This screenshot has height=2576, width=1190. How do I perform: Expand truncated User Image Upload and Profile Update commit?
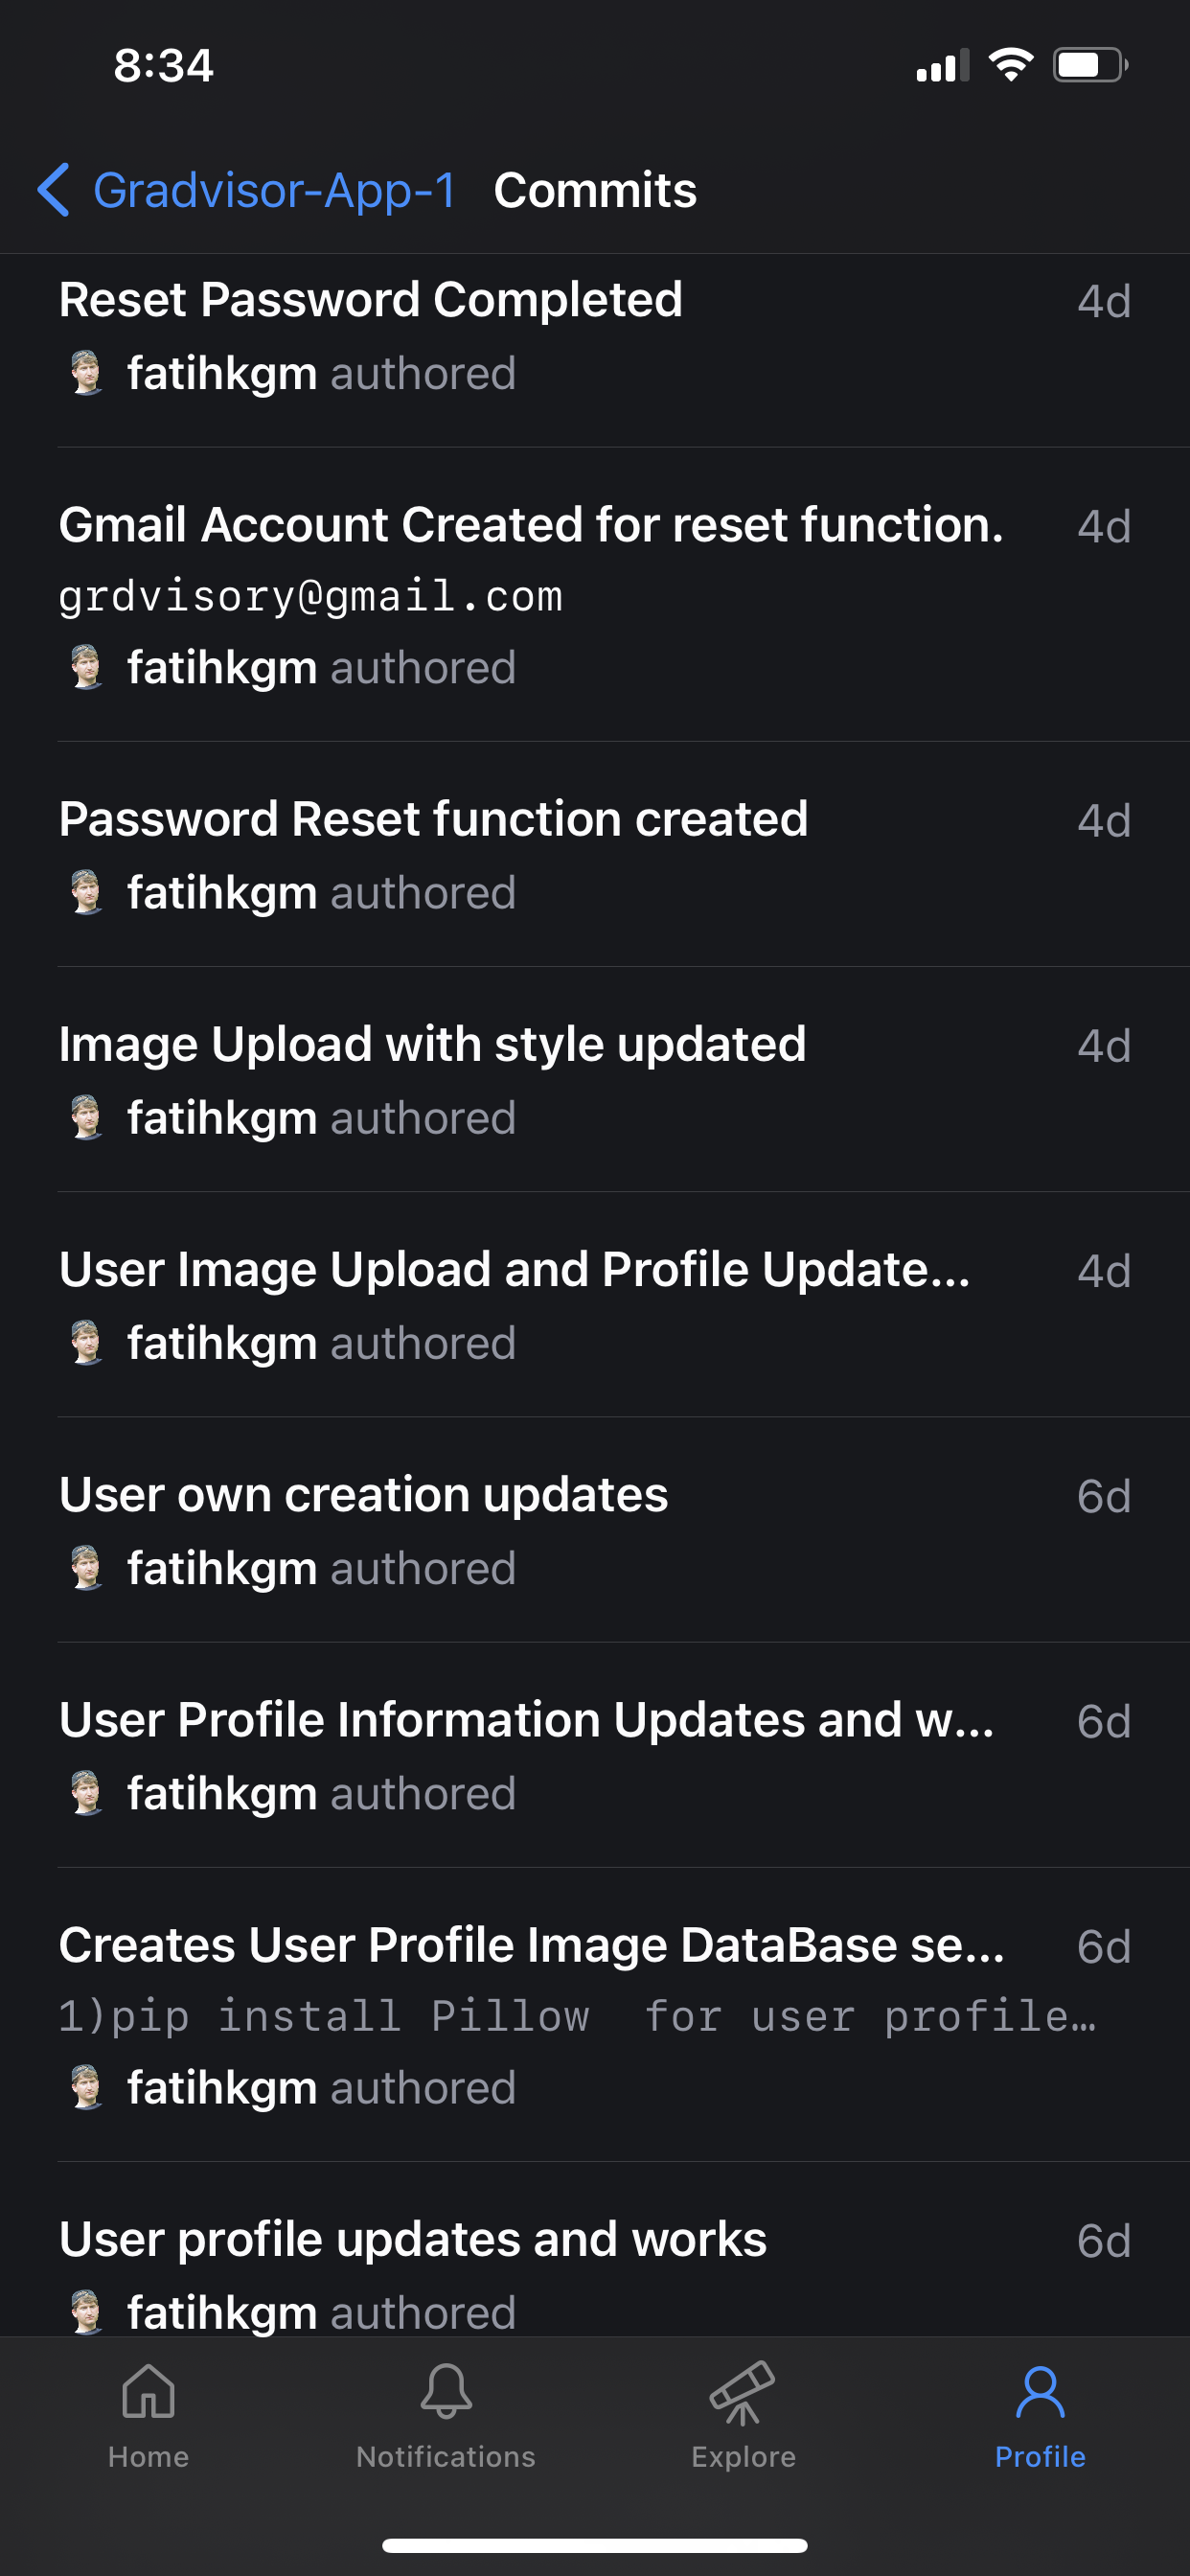click(595, 1305)
